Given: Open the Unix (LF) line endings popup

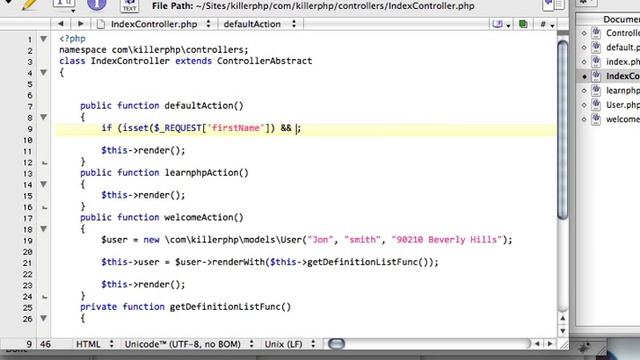Looking at the screenshot, I should [x=289, y=344].
